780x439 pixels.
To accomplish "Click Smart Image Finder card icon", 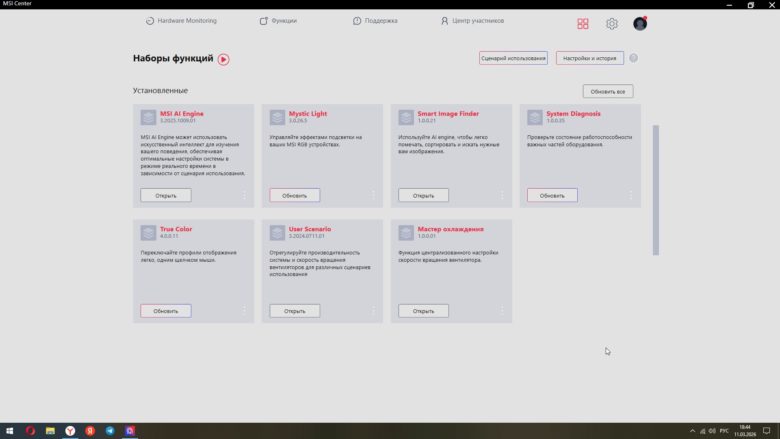I will coord(406,117).
